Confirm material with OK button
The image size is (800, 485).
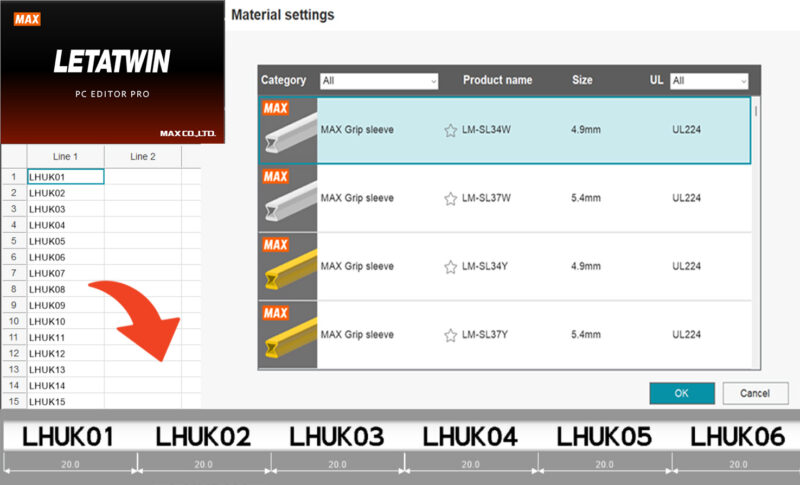click(x=681, y=393)
